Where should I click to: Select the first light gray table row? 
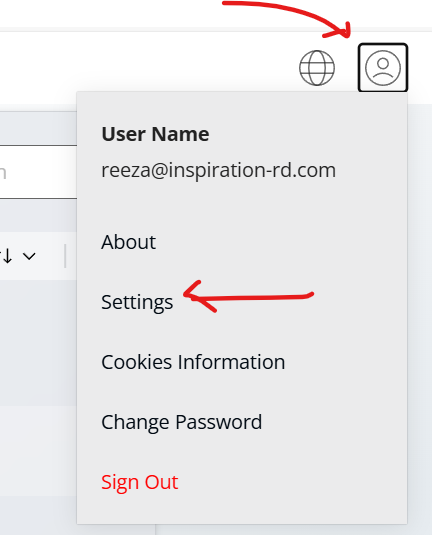tap(38, 343)
